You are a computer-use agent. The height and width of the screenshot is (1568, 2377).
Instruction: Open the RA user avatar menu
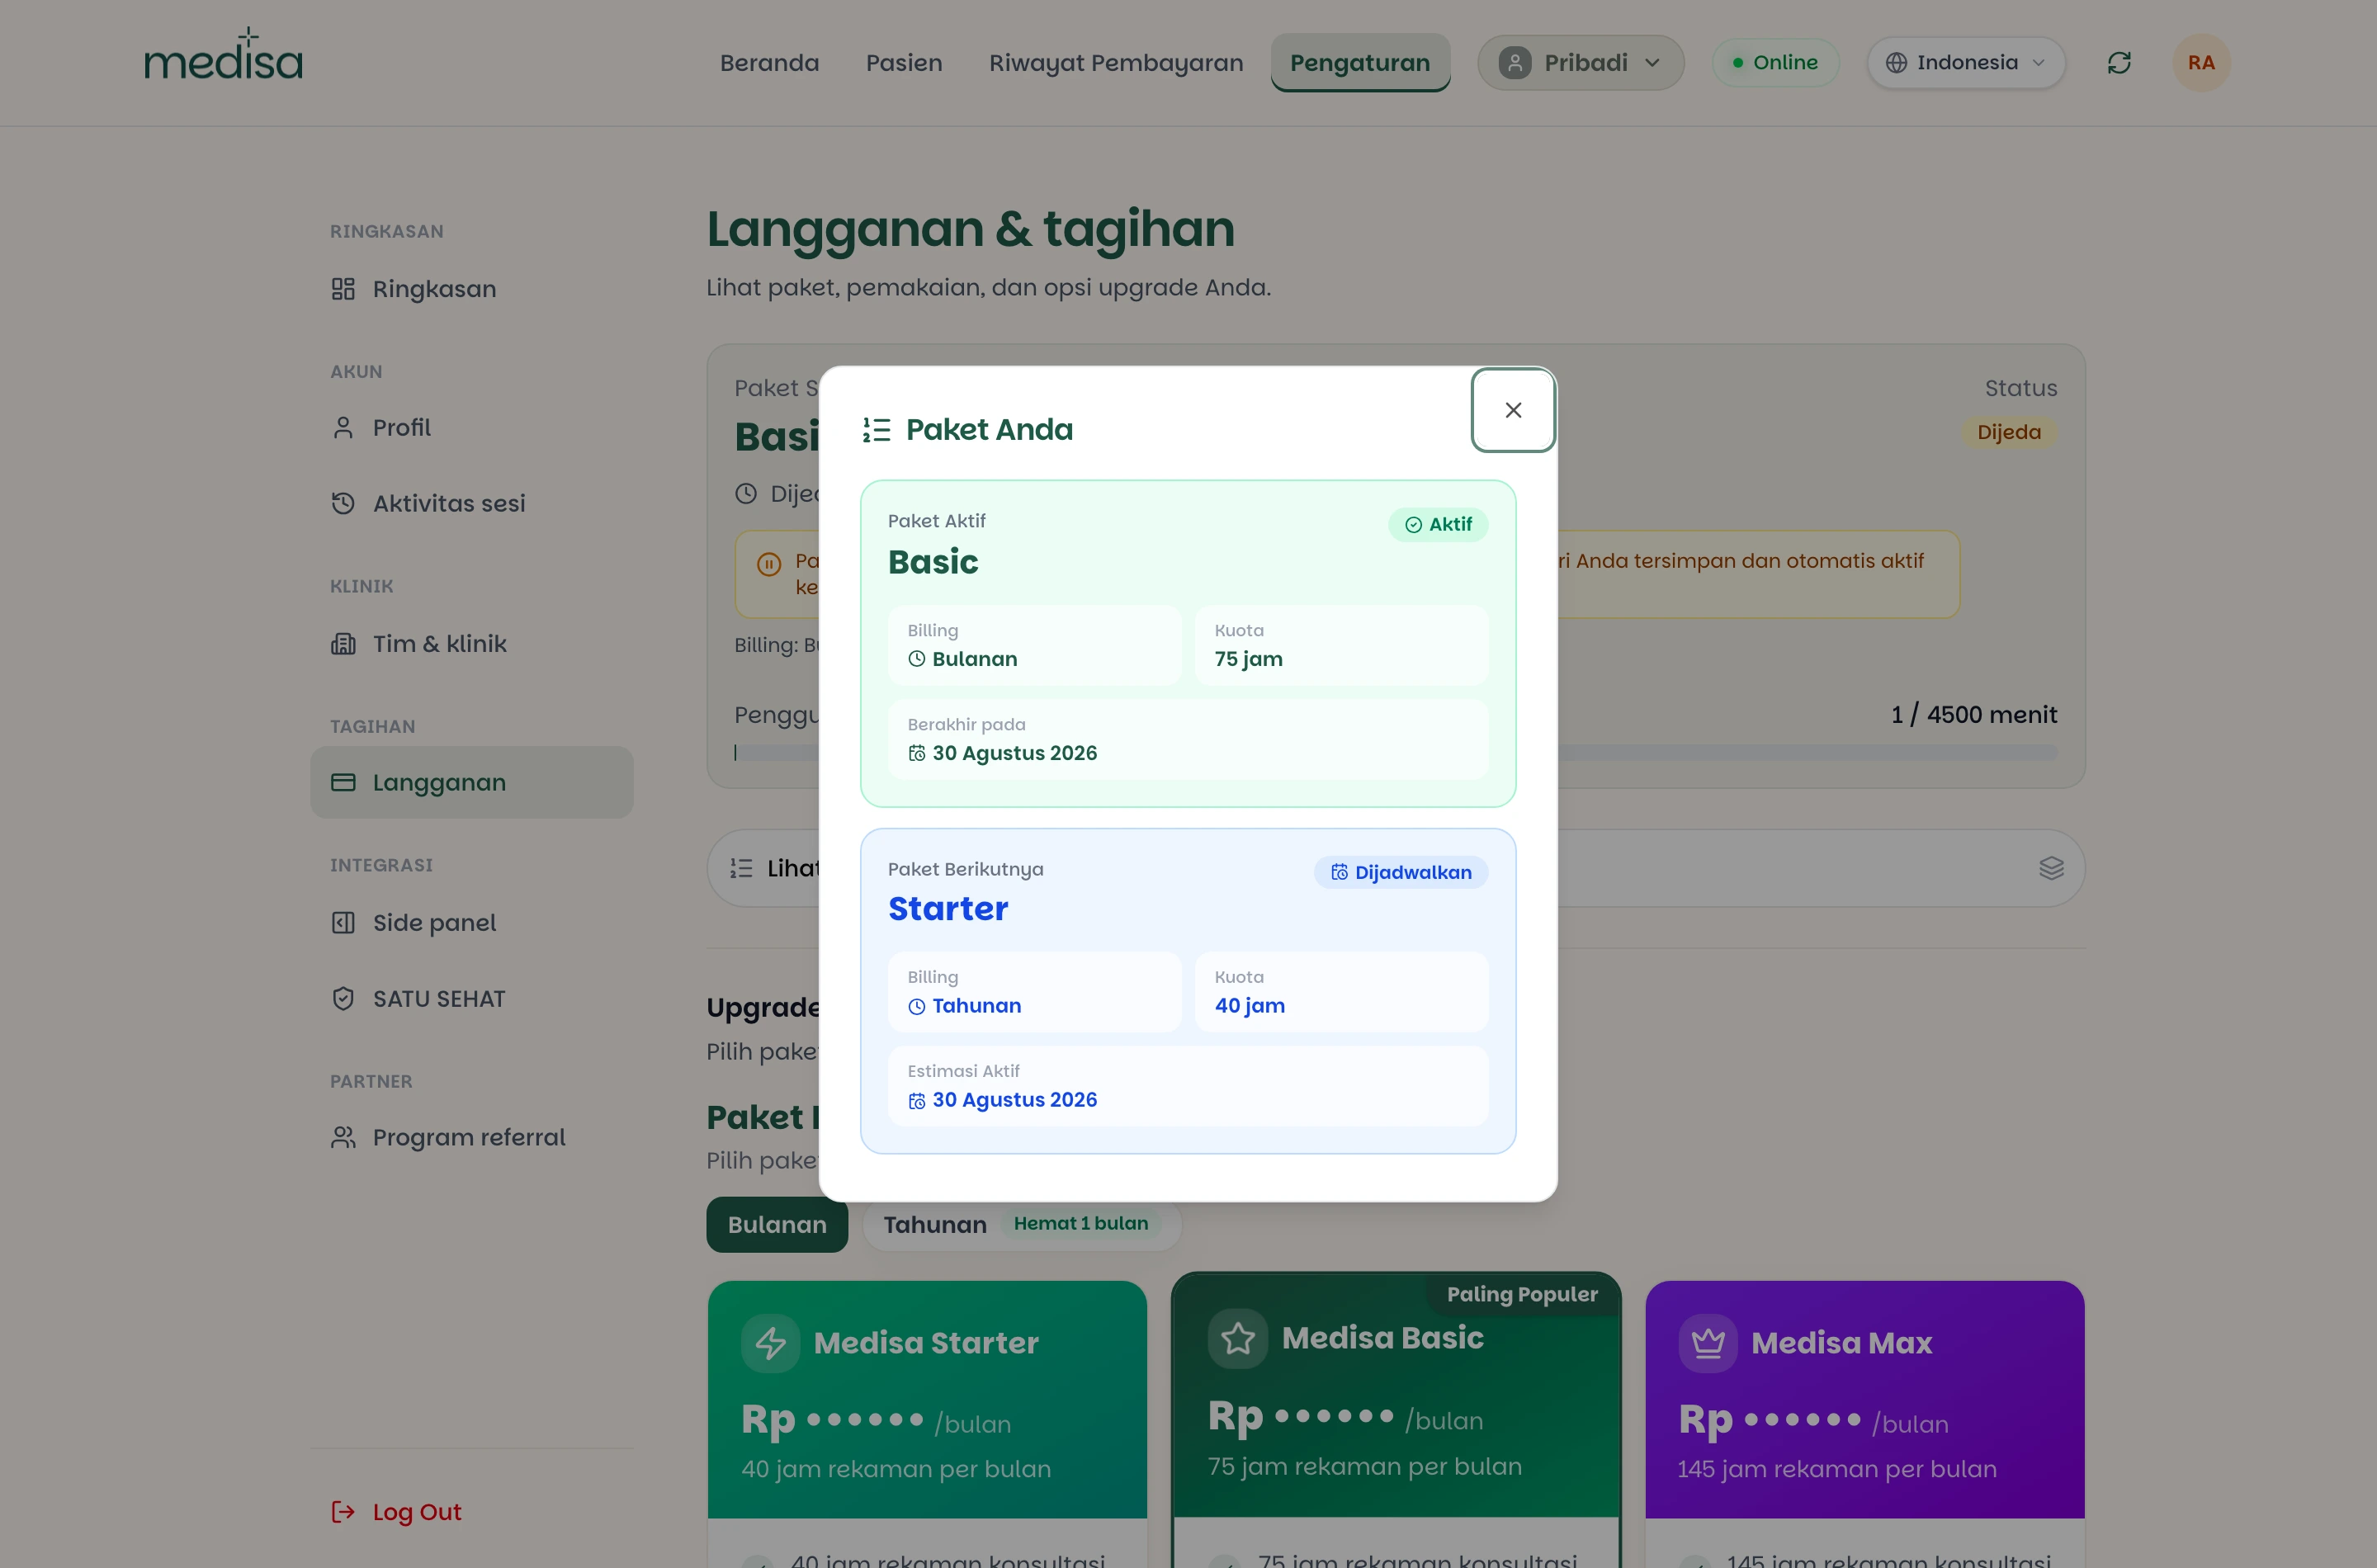click(x=2201, y=63)
